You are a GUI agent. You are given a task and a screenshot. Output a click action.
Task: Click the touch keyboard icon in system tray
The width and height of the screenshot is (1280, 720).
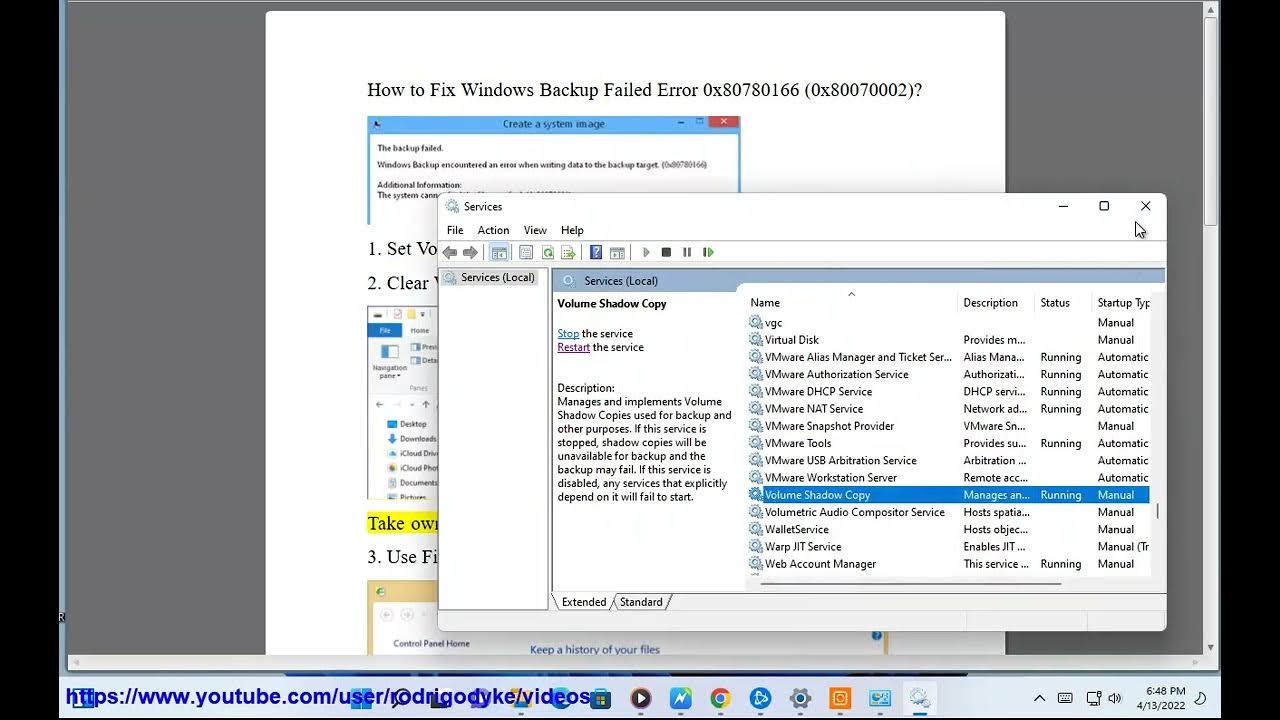coord(1065,698)
